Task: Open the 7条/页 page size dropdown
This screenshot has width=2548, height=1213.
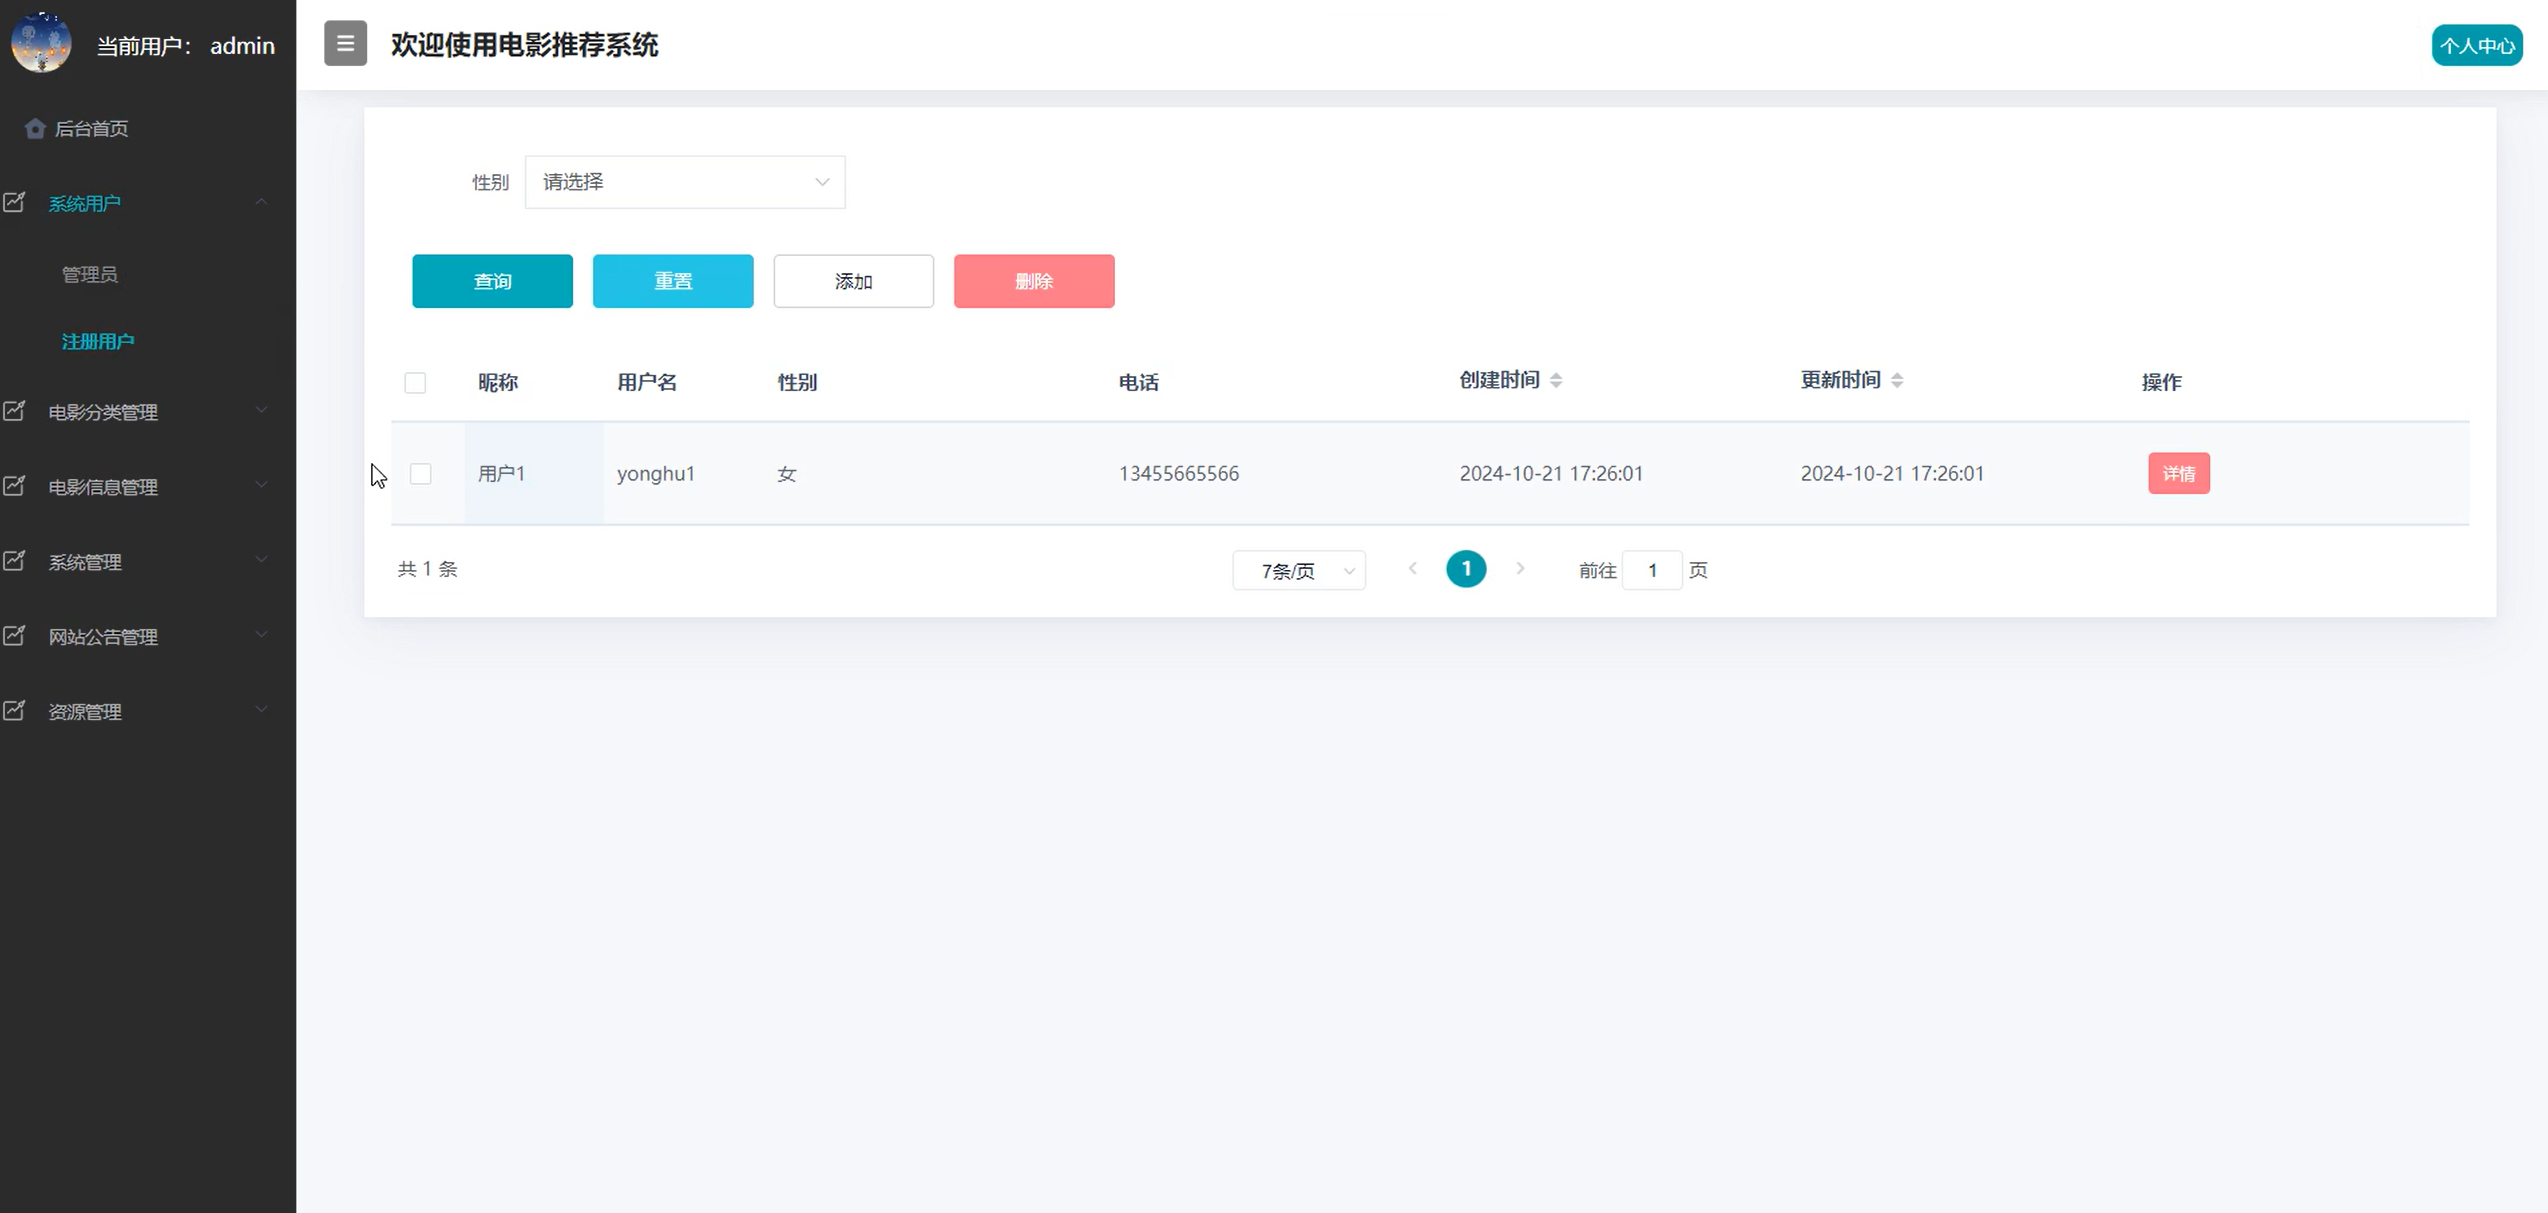Action: [x=1298, y=570]
